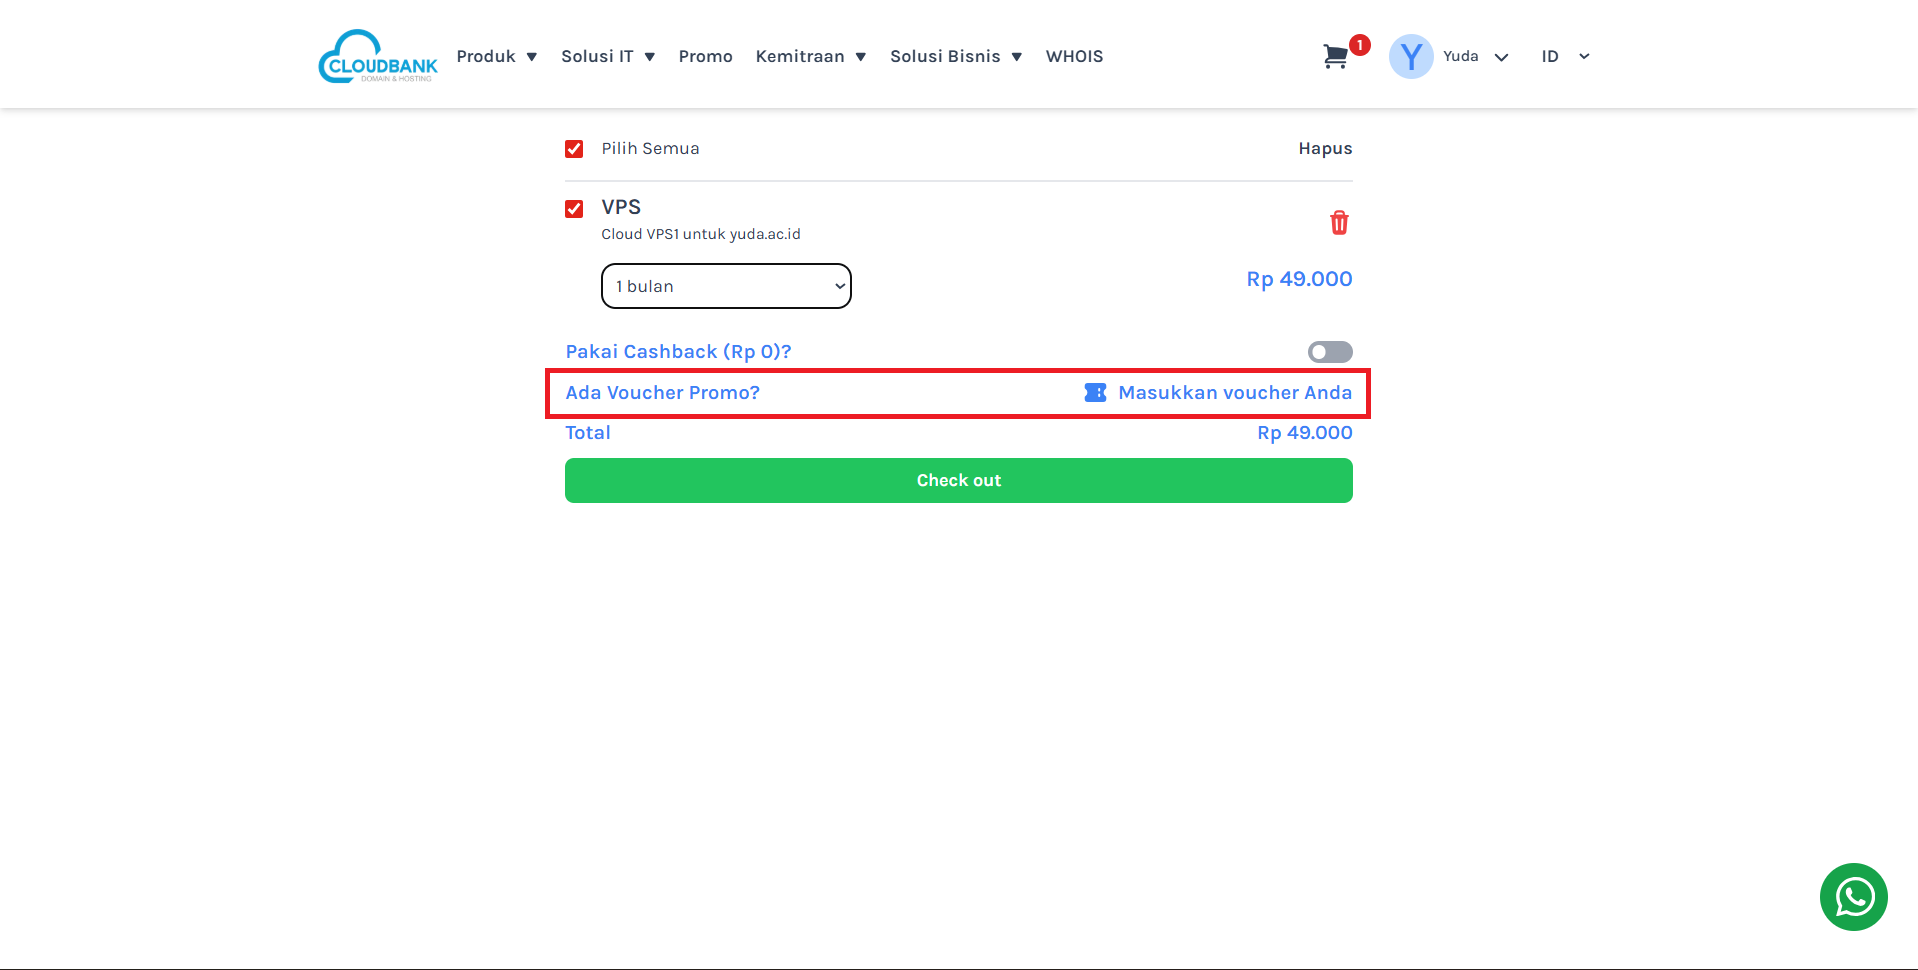
Task: Click the CloudBank logo
Action: click(x=378, y=57)
